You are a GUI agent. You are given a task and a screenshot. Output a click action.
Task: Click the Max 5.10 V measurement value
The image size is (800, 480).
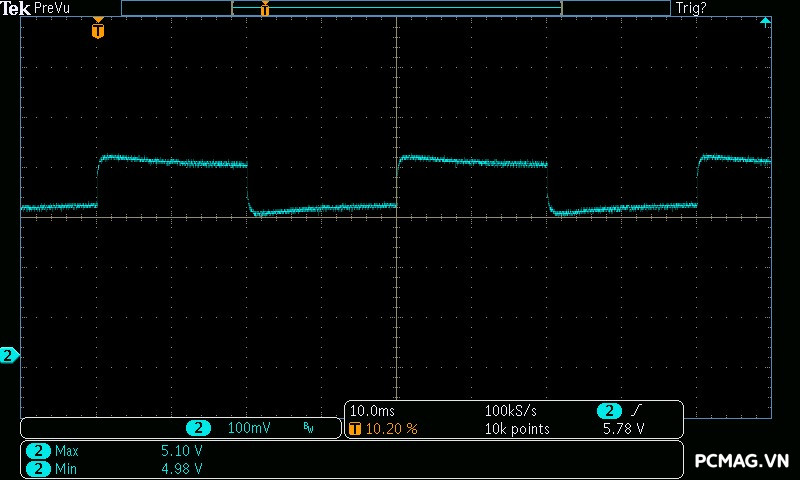[x=181, y=451]
